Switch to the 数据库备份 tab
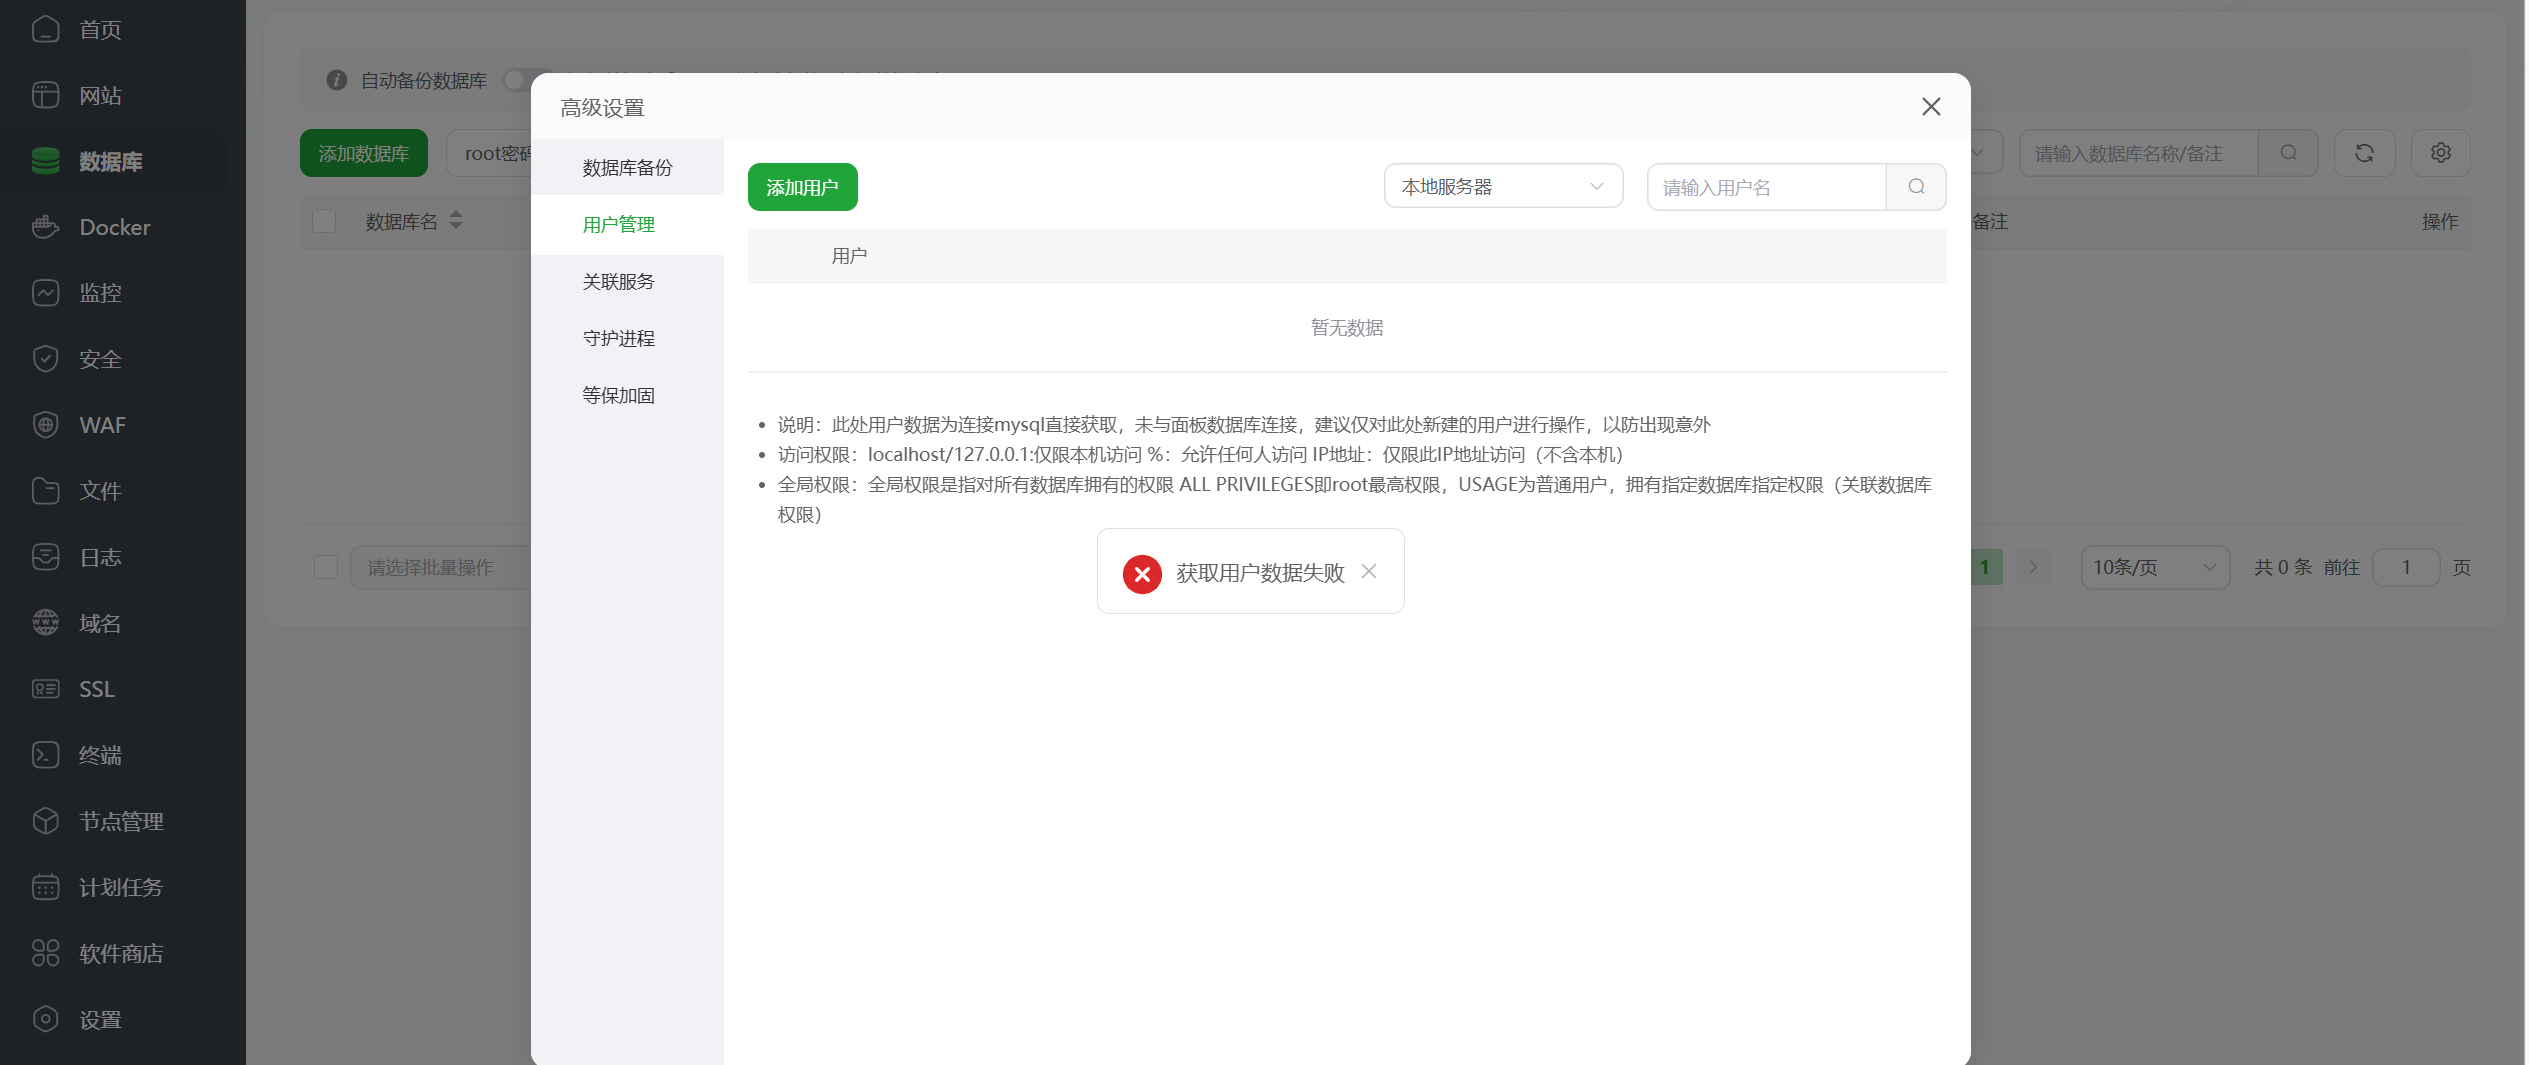The width and height of the screenshot is (2529, 1065). coord(627,168)
